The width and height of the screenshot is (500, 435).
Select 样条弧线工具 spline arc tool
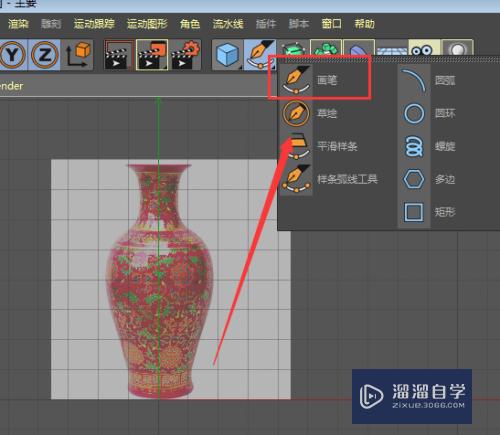329,179
